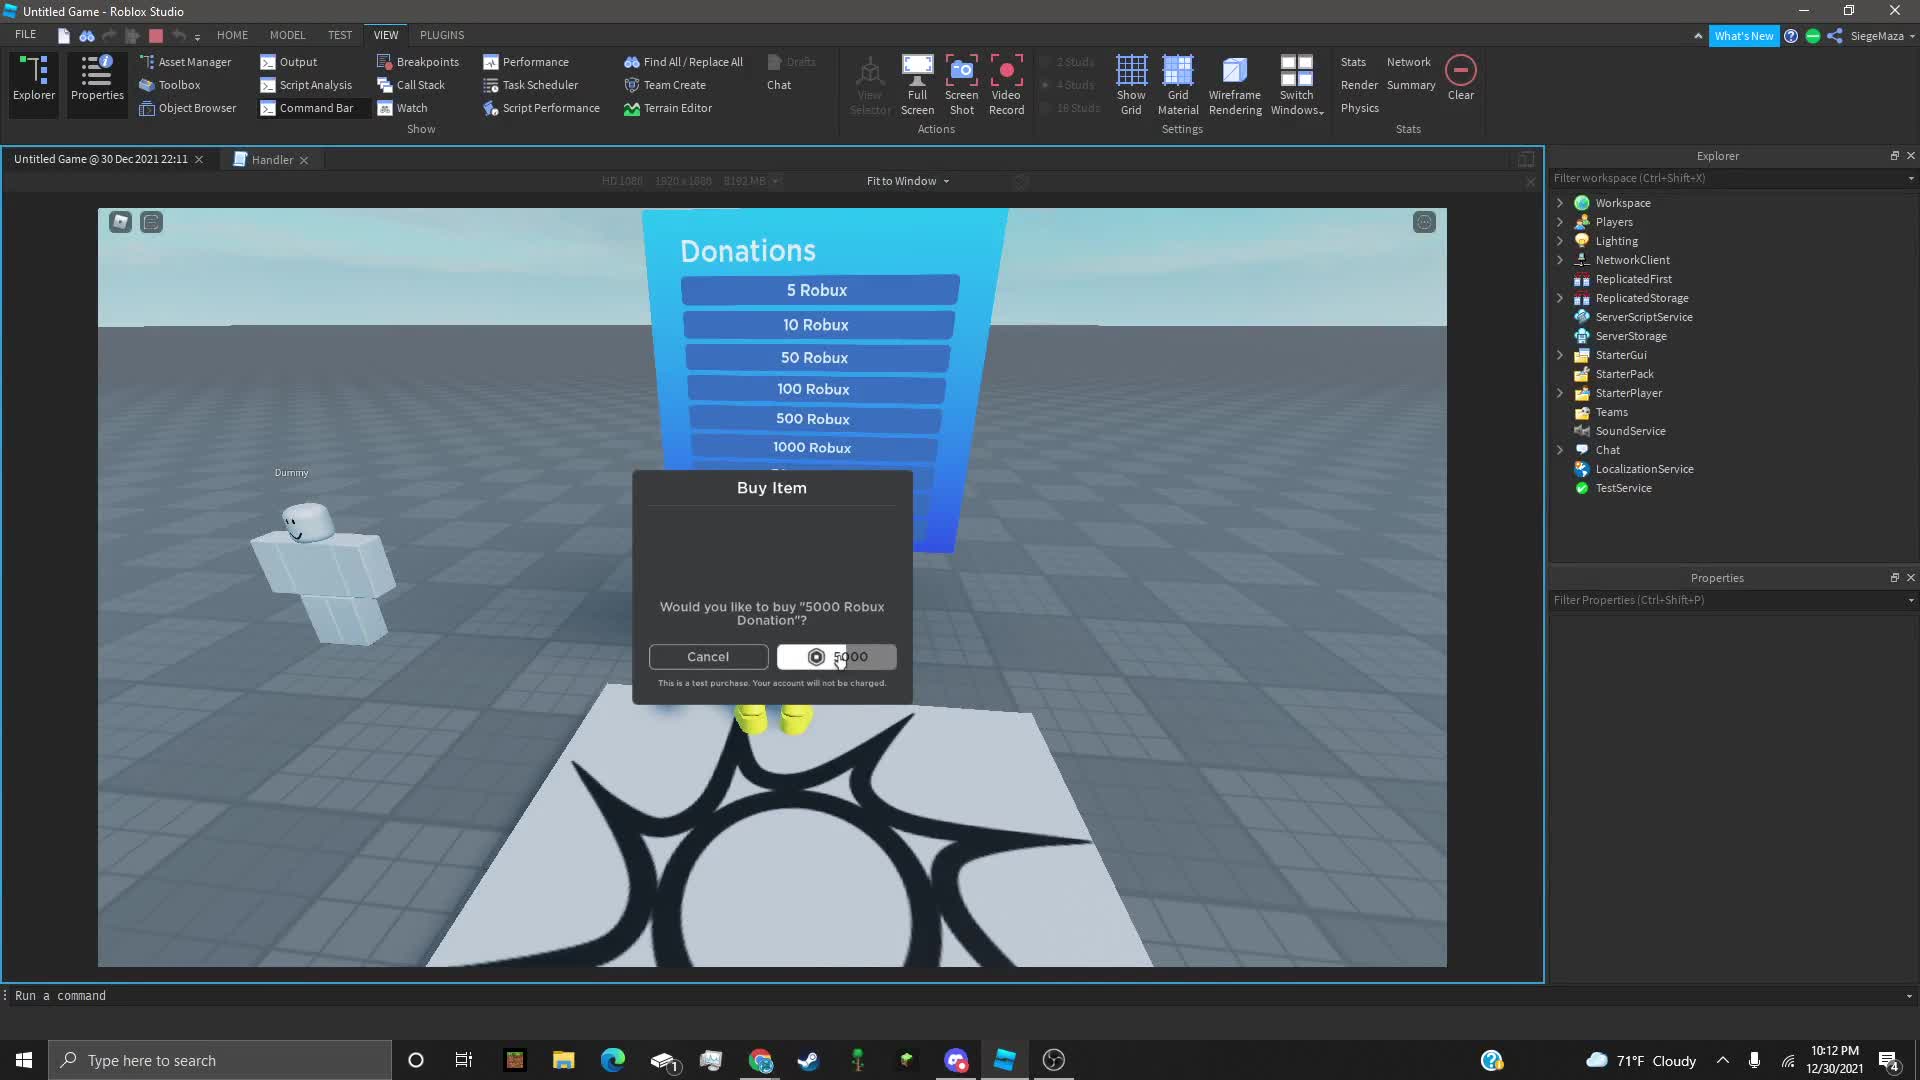The height and width of the screenshot is (1080, 1920).
Task: Open the Terrain Editor
Action: [668, 108]
